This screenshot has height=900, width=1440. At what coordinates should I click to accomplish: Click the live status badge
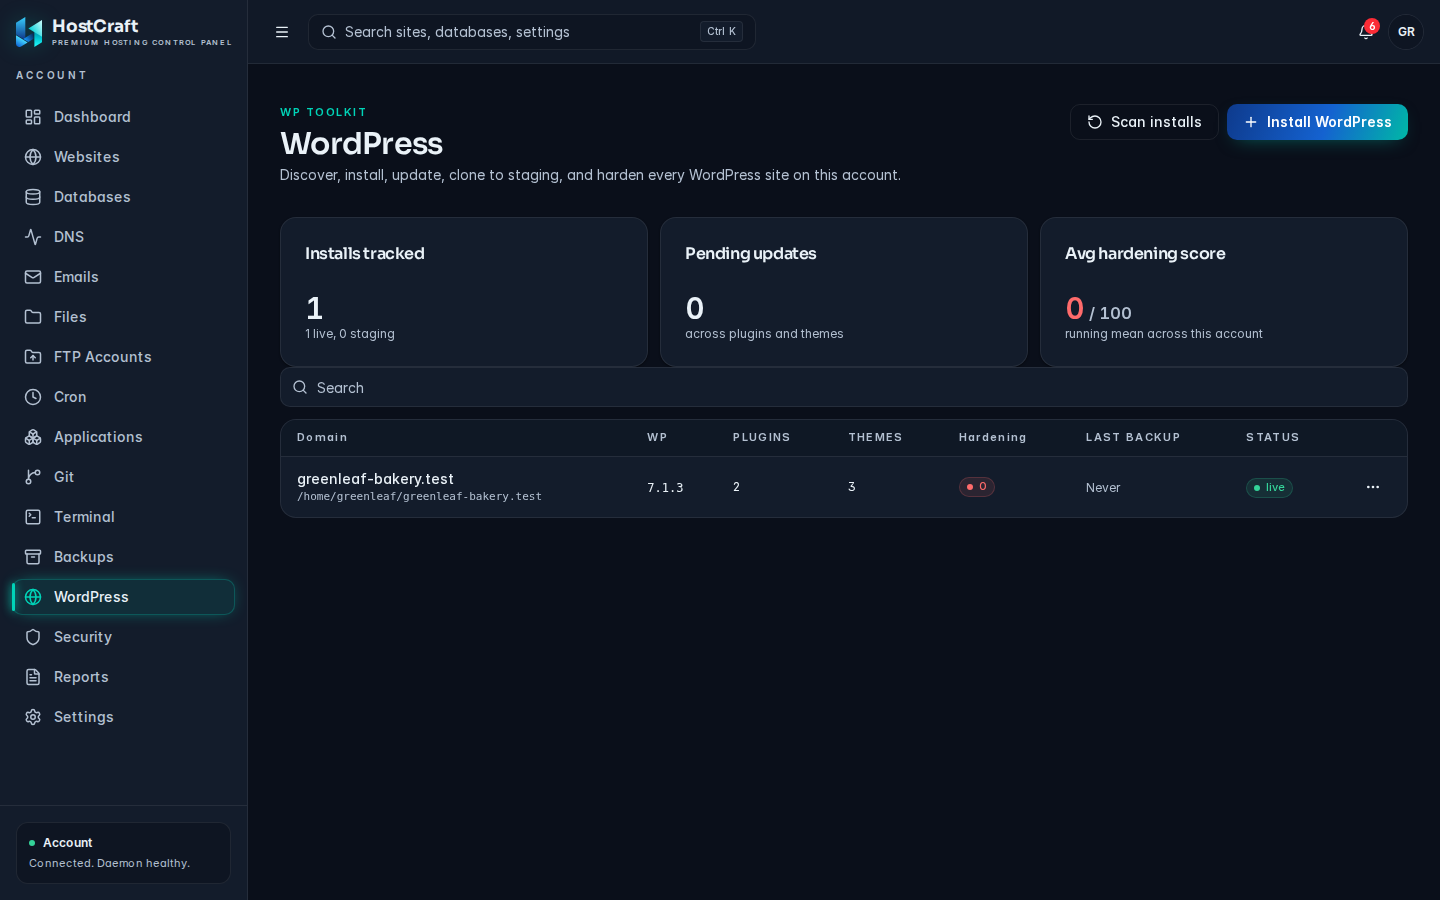(x=1269, y=488)
